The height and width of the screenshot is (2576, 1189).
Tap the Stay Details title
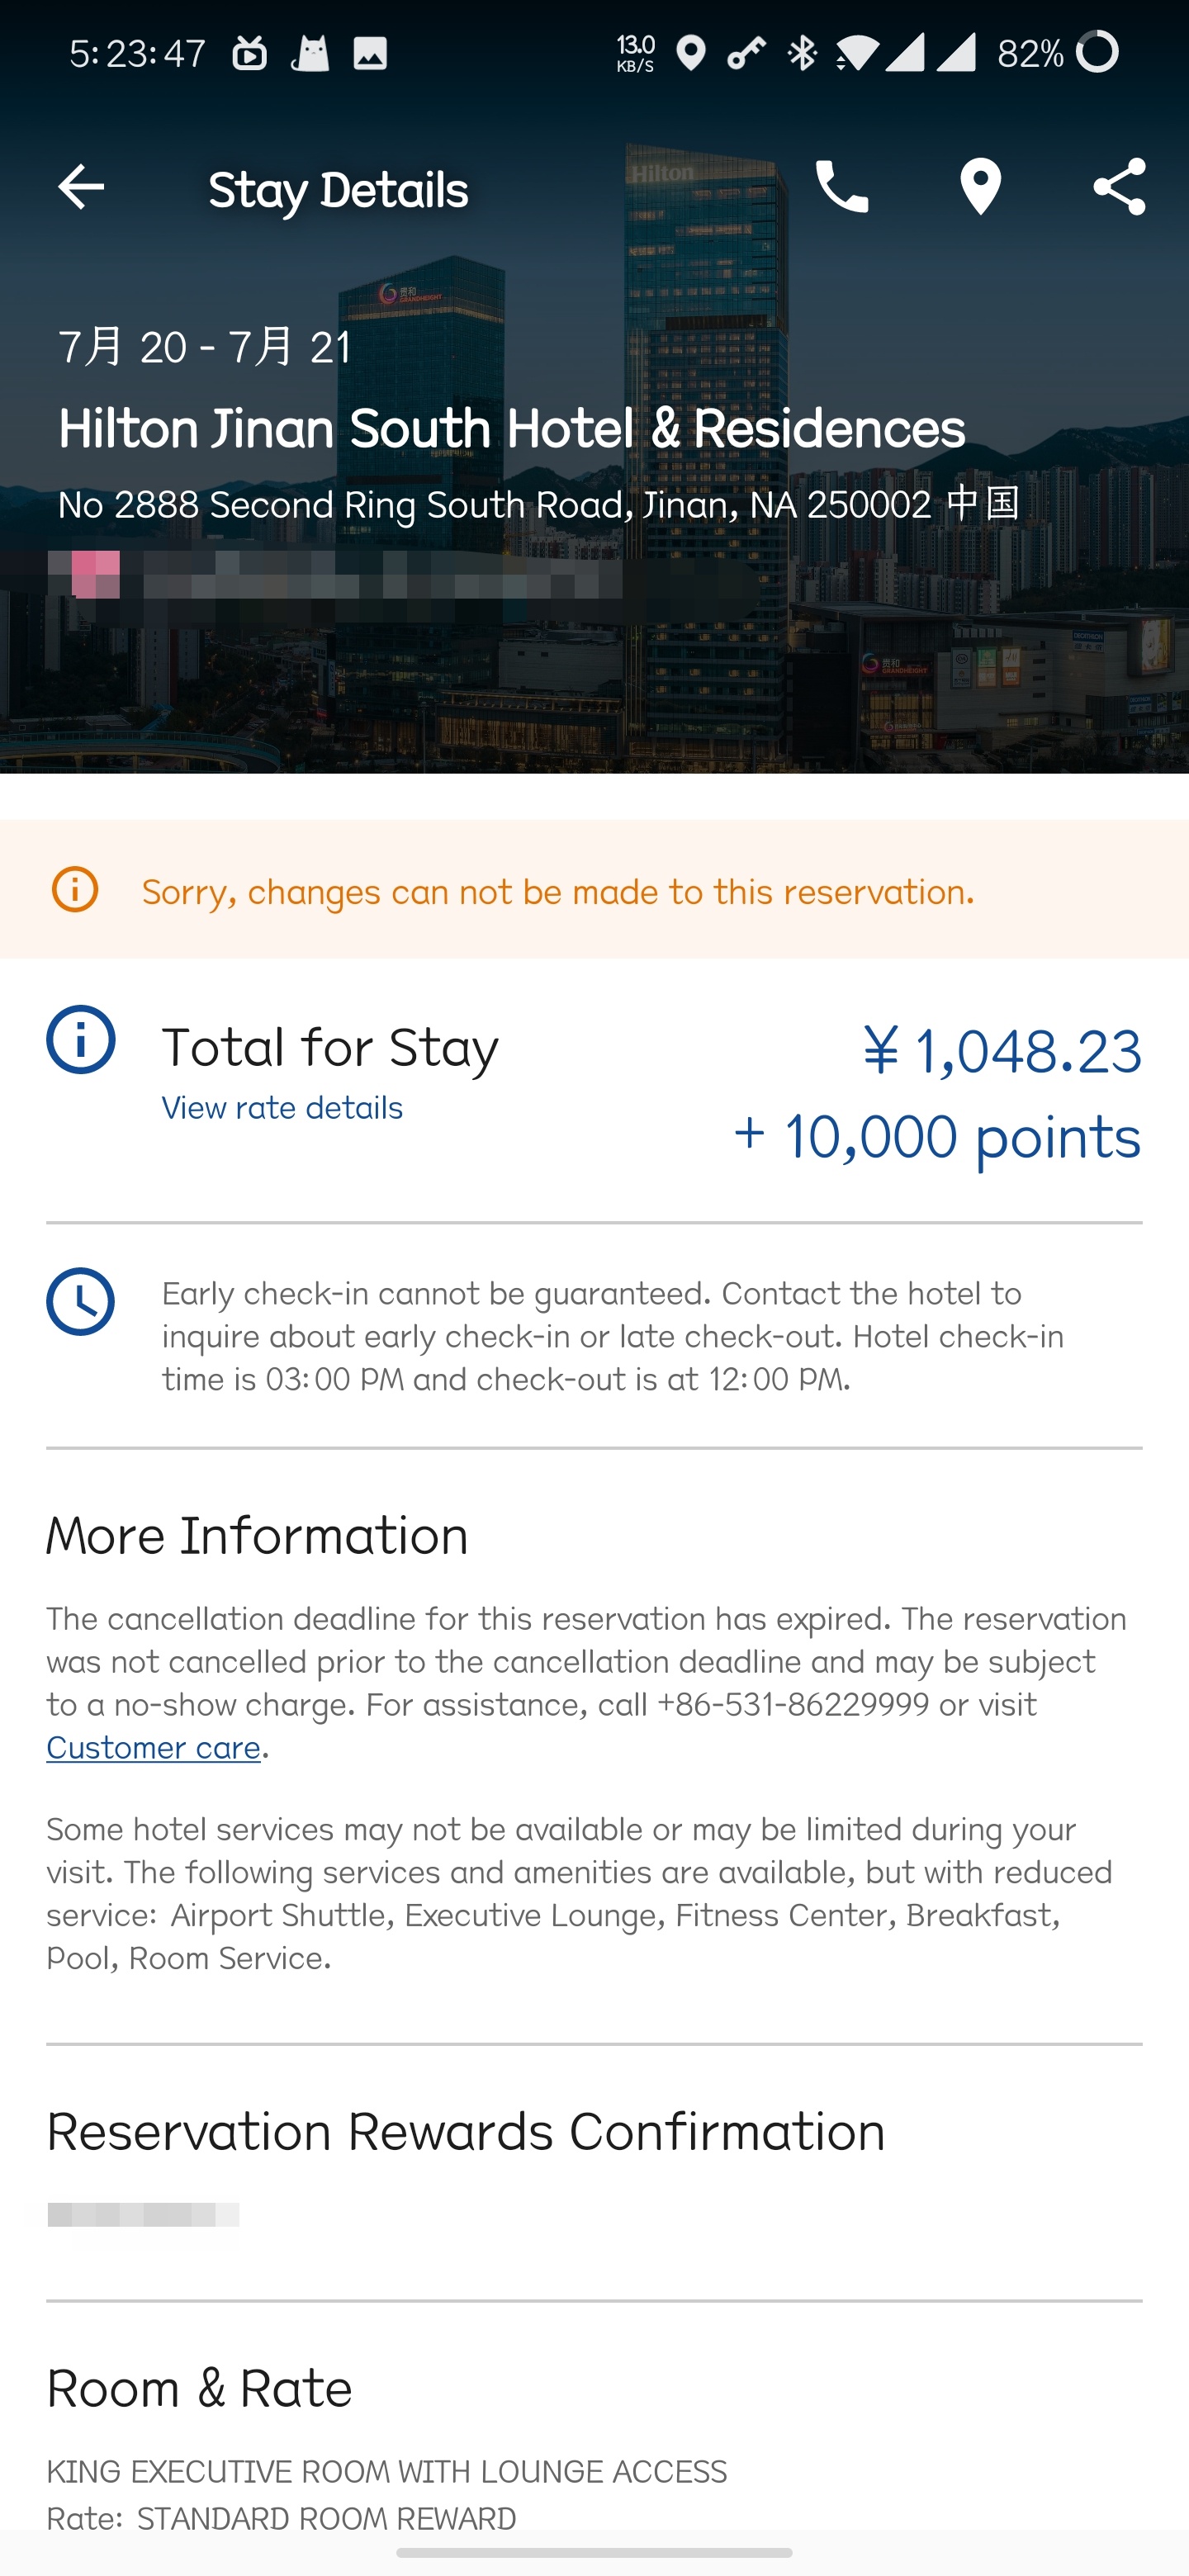(x=338, y=190)
